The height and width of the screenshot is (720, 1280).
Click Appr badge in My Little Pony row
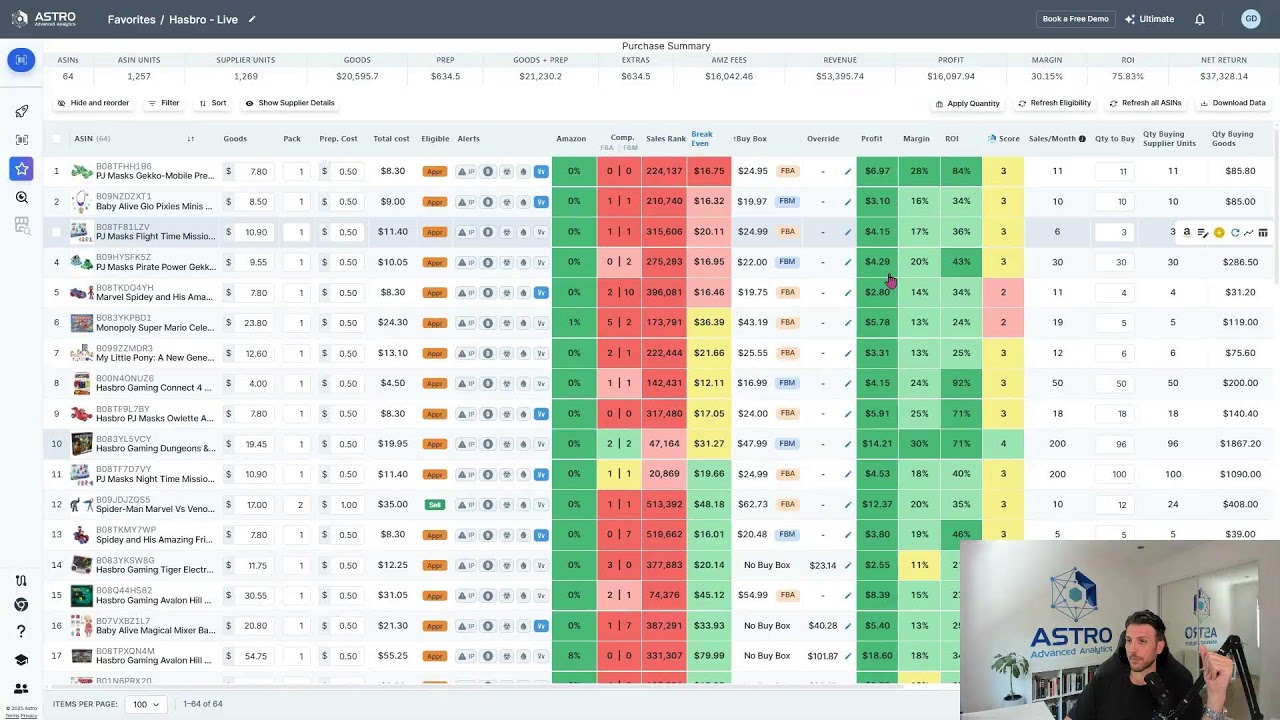(x=434, y=353)
